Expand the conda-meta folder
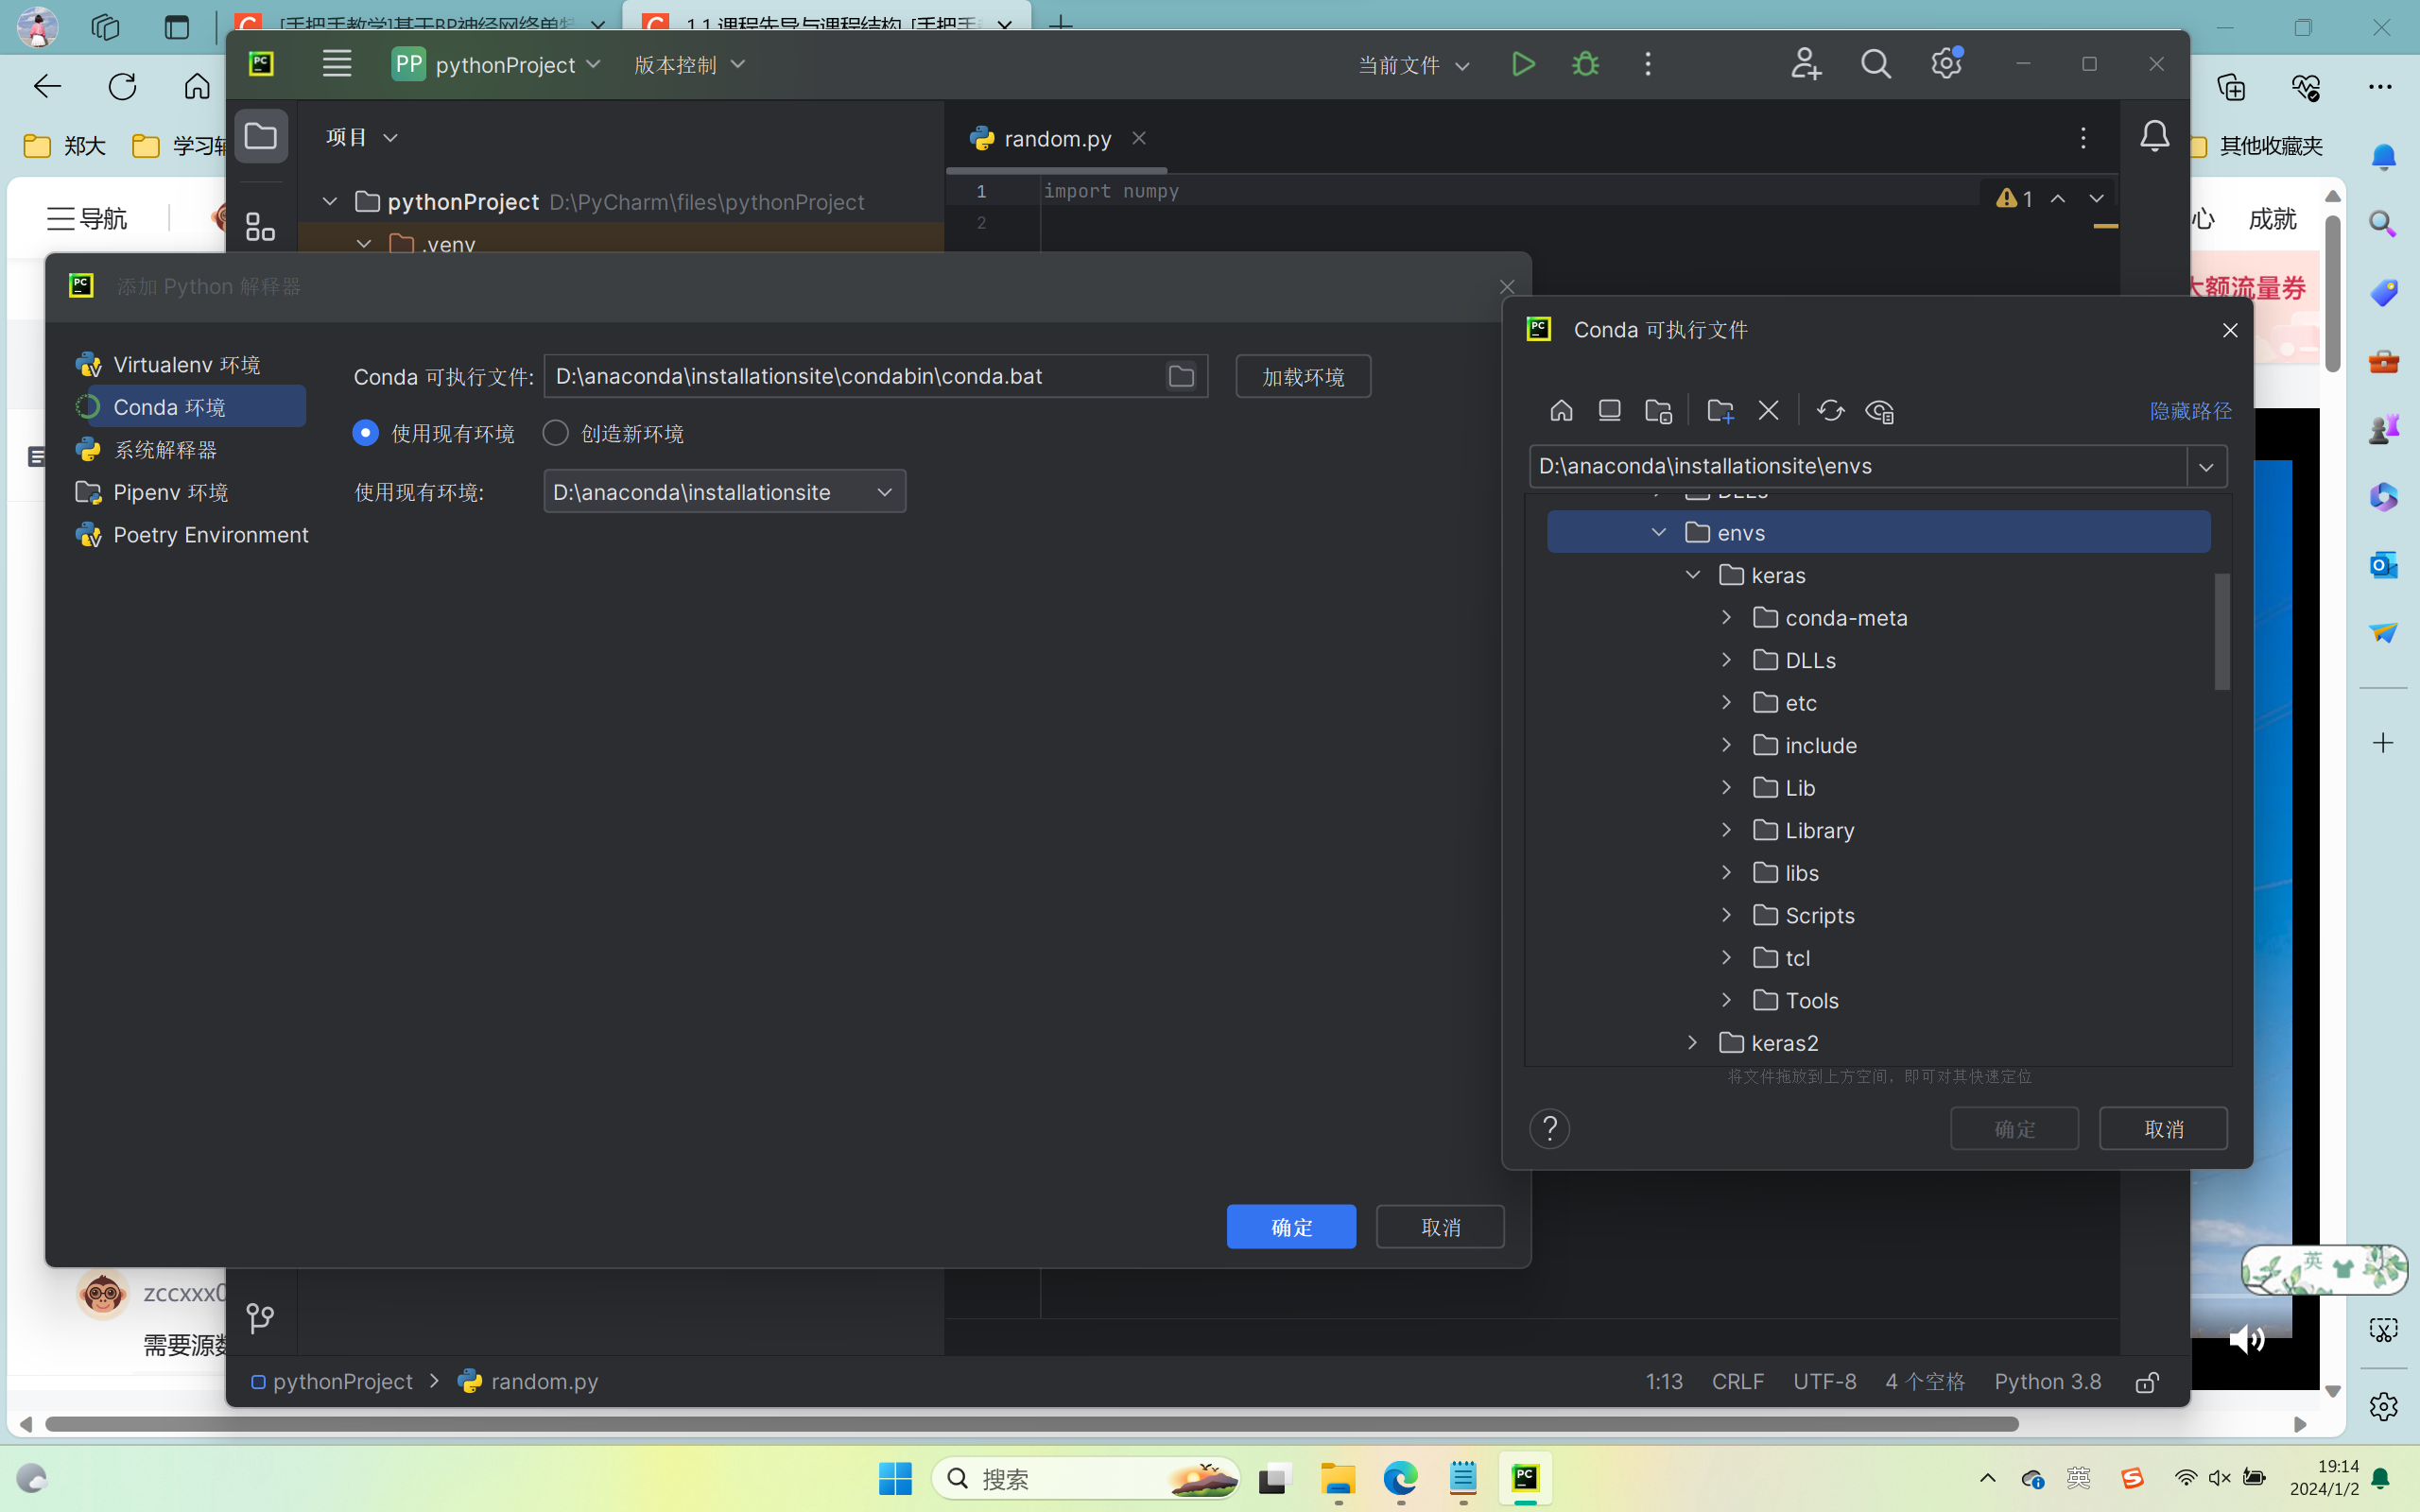The image size is (2420, 1512). 1725,617
